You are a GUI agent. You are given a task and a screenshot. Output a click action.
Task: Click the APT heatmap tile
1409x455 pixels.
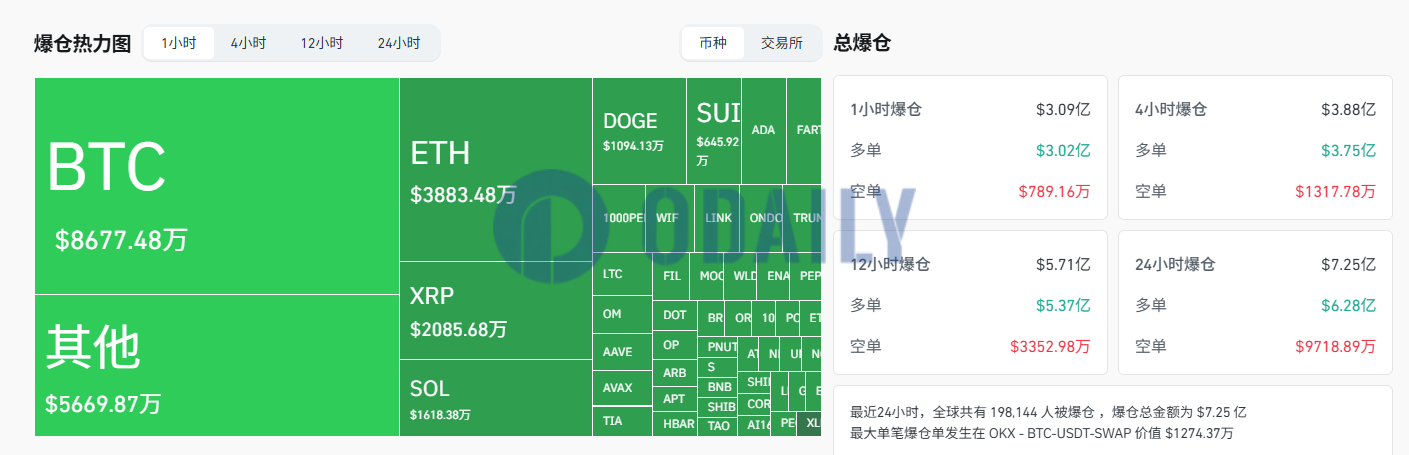point(675,399)
